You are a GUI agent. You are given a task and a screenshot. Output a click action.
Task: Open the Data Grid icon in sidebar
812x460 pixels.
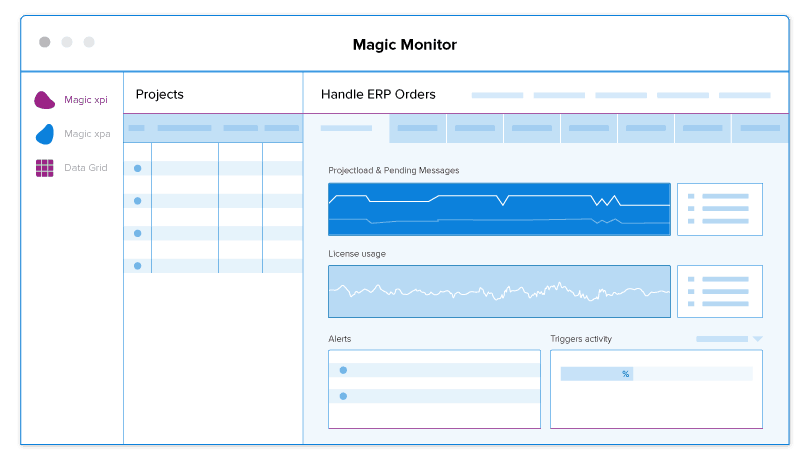[x=44, y=168]
